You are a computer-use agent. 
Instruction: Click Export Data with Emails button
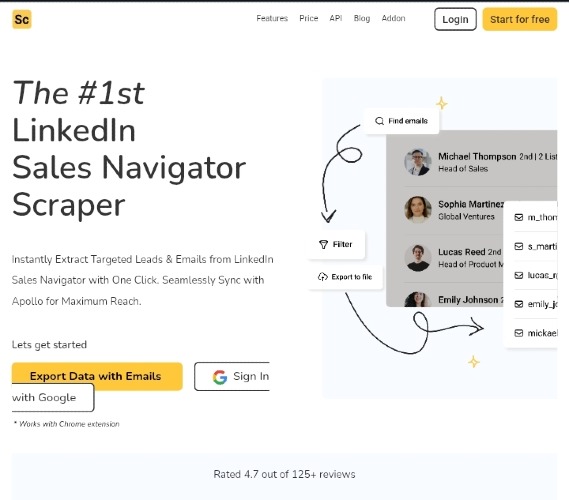tap(97, 376)
